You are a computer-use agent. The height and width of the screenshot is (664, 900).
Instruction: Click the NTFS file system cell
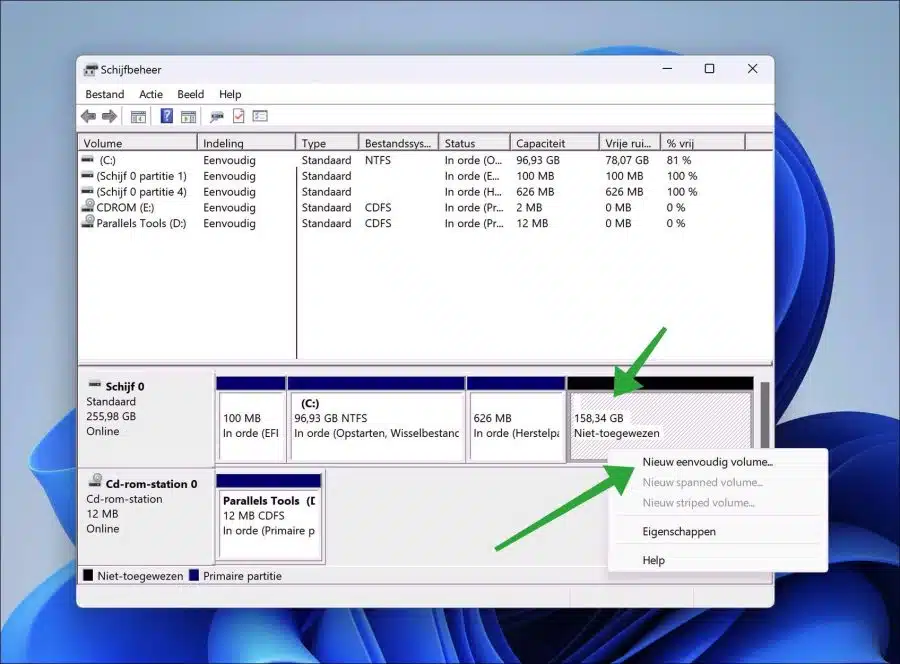378,160
